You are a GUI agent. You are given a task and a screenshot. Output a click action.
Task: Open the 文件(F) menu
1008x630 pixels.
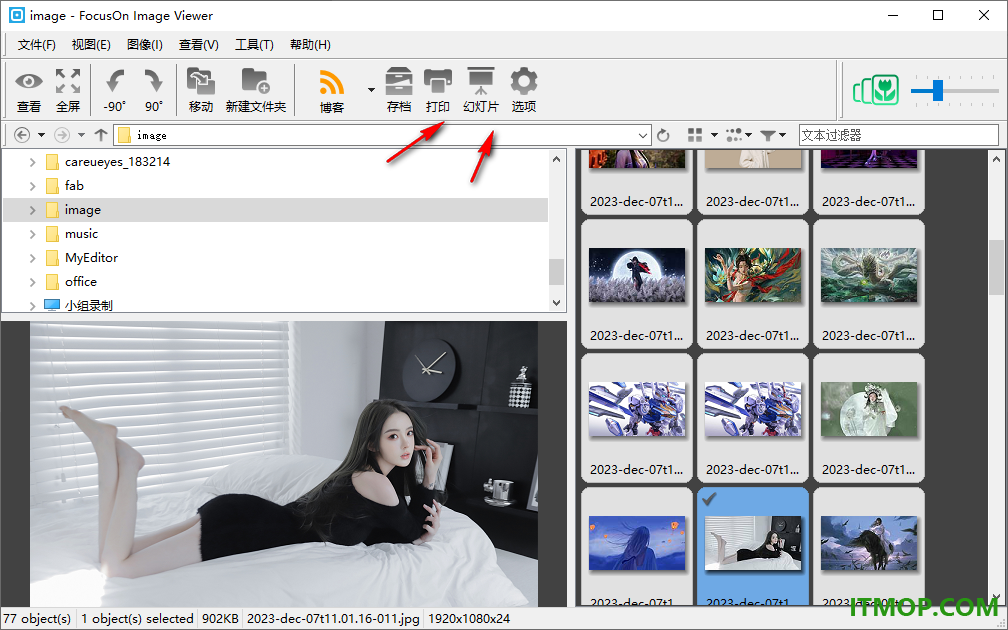pyautogui.click(x=37, y=44)
